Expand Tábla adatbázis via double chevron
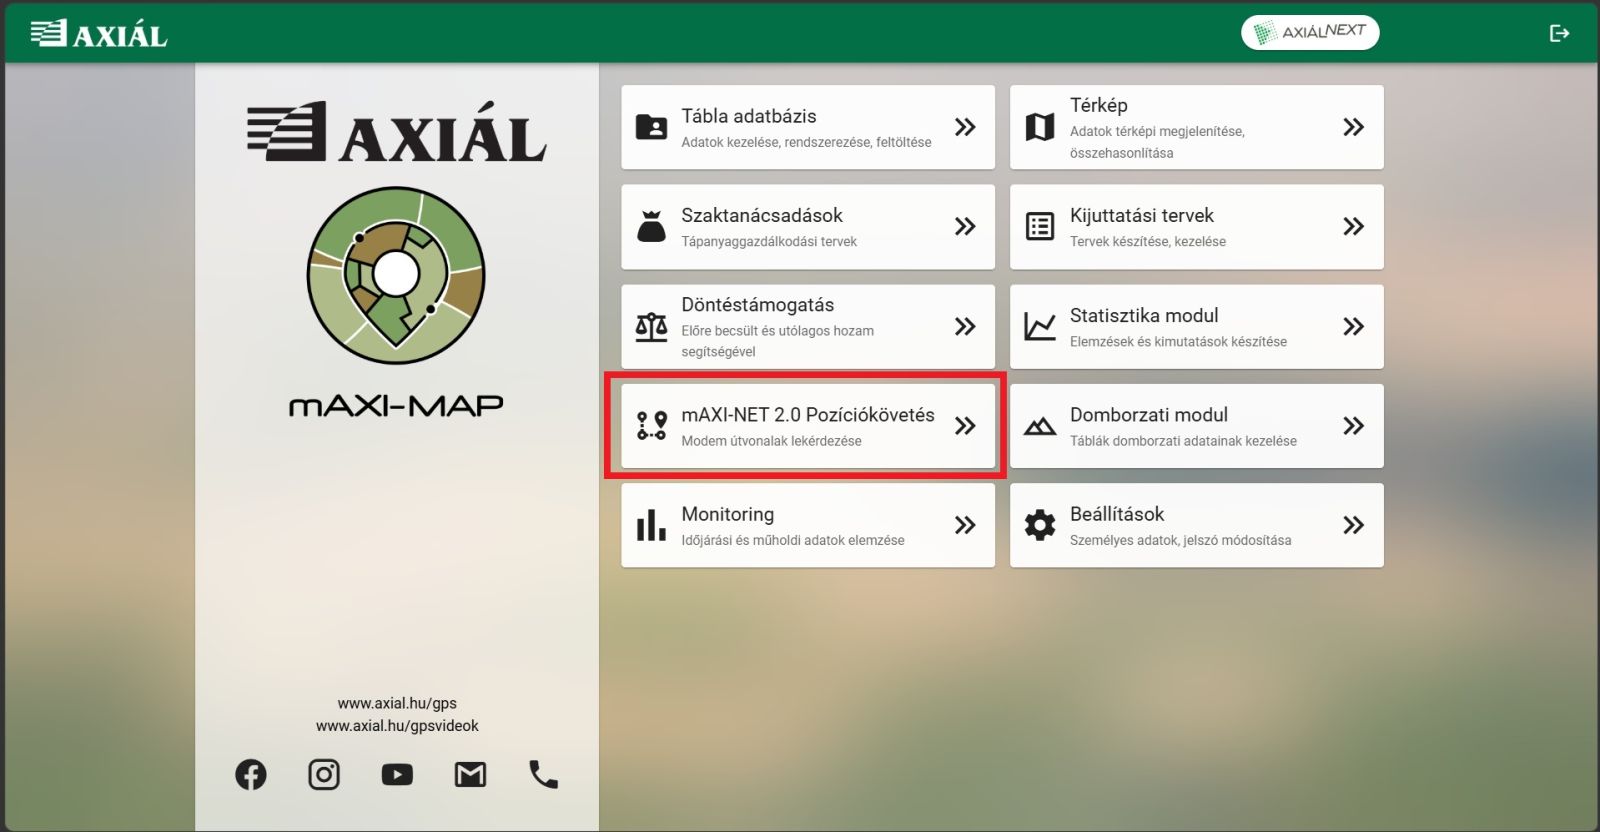The width and height of the screenshot is (1600, 832). [965, 127]
